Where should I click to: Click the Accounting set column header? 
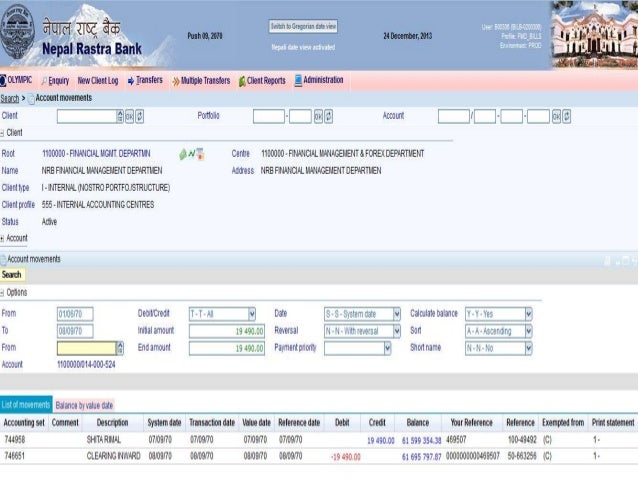(x=24, y=423)
